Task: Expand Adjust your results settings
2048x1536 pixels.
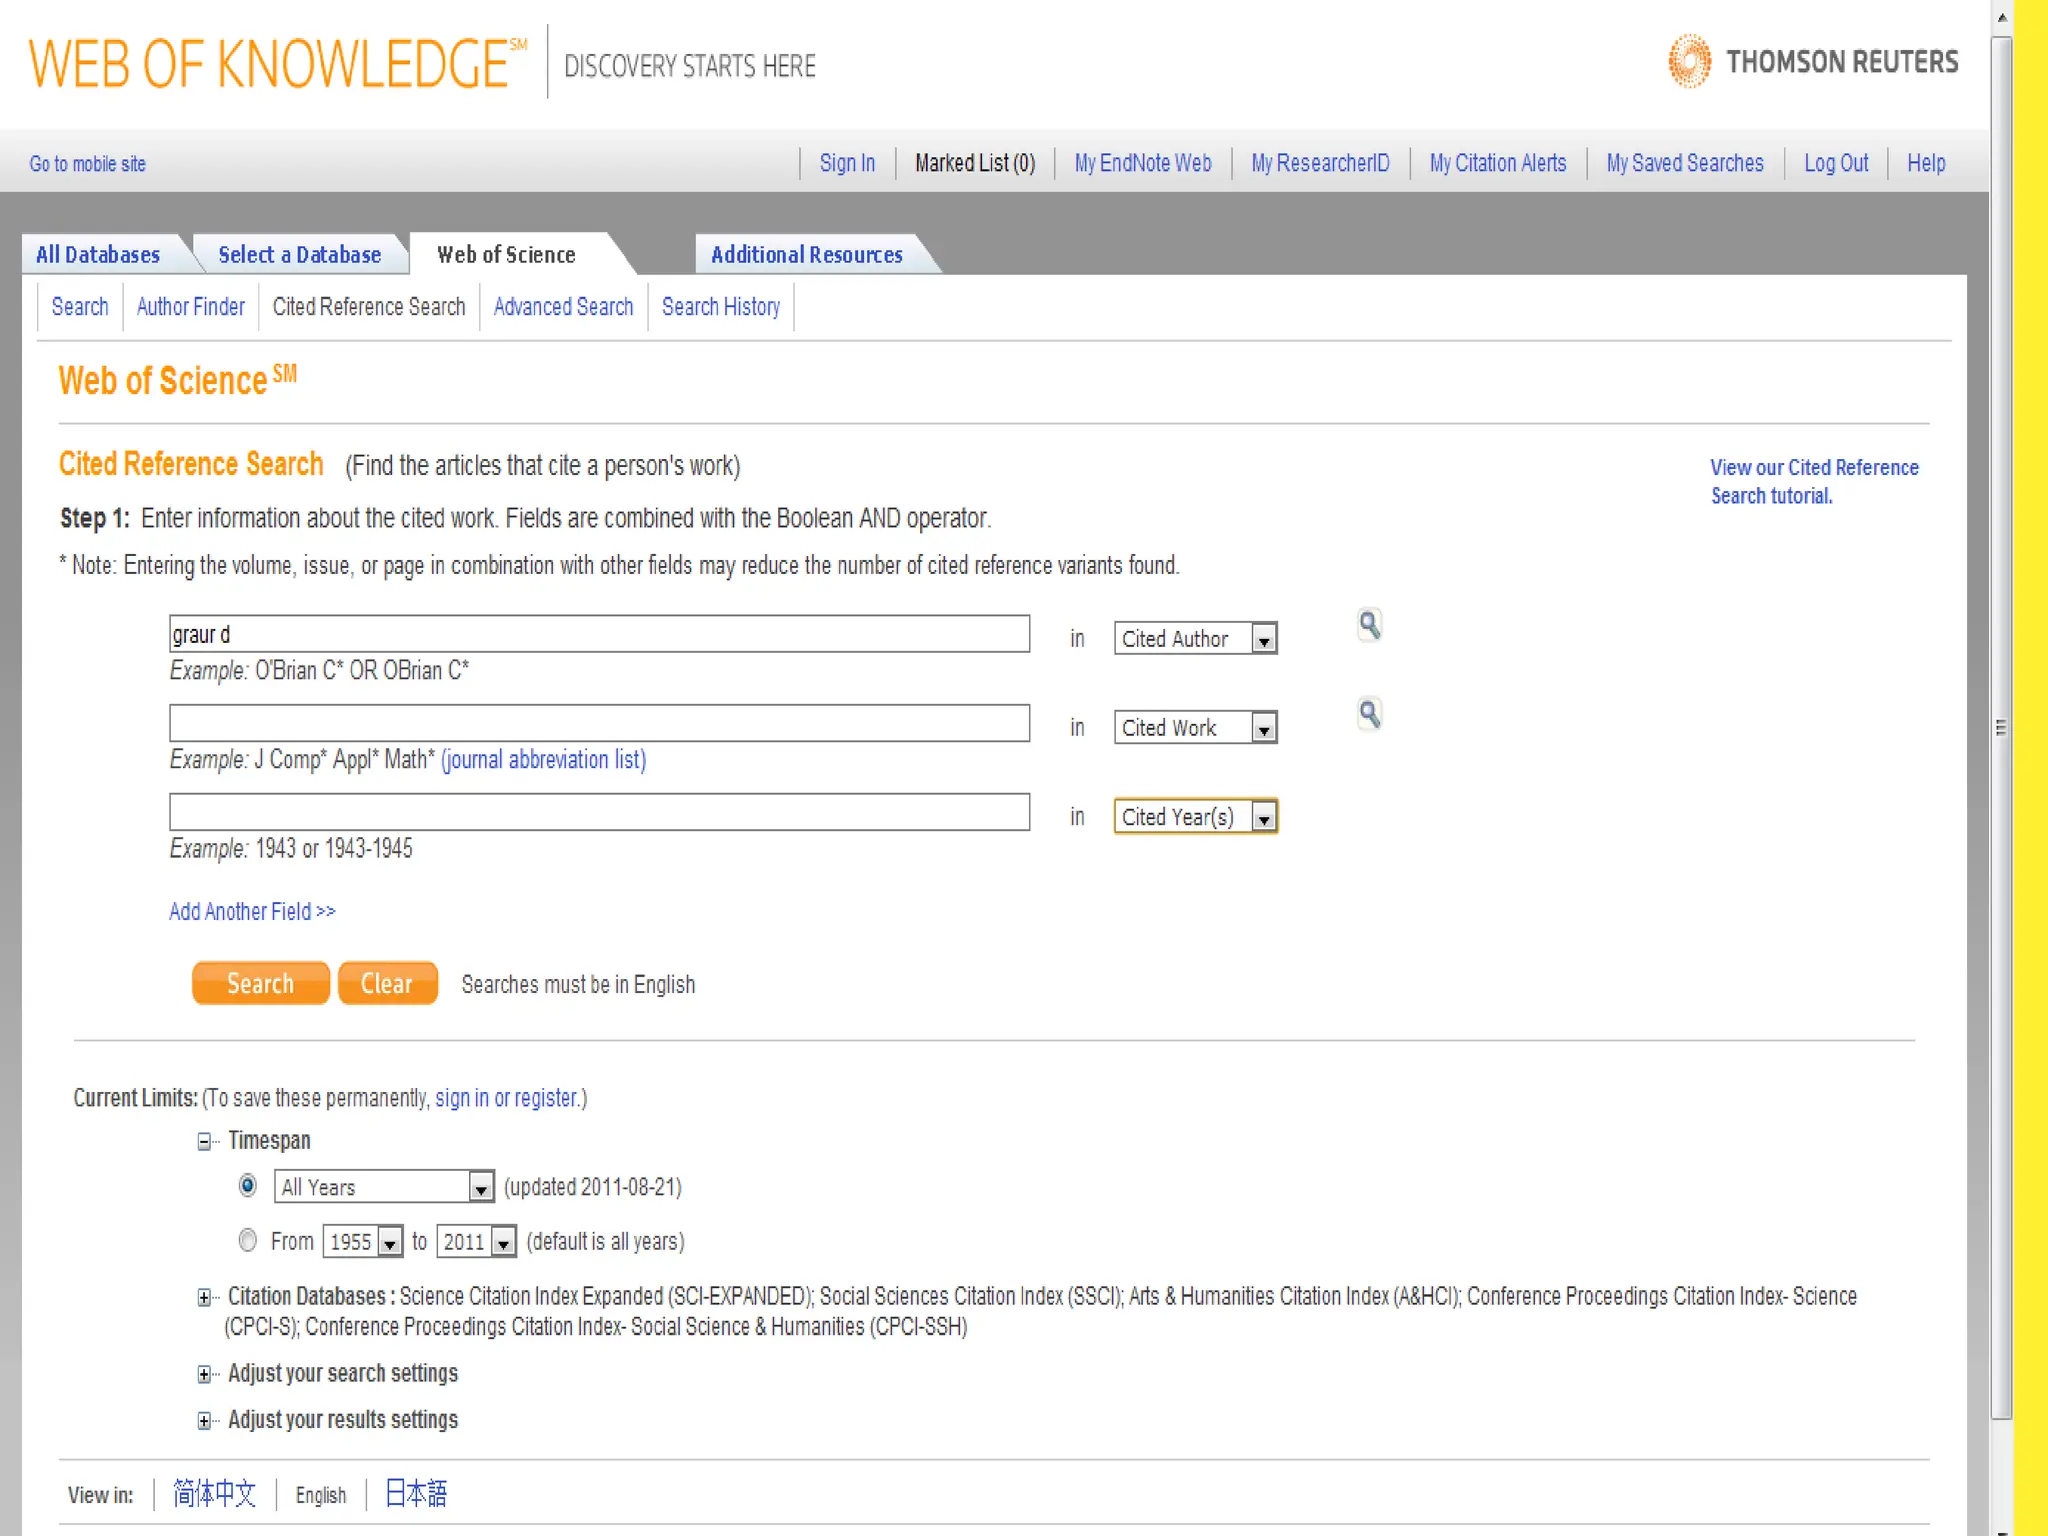Action: tap(205, 1421)
